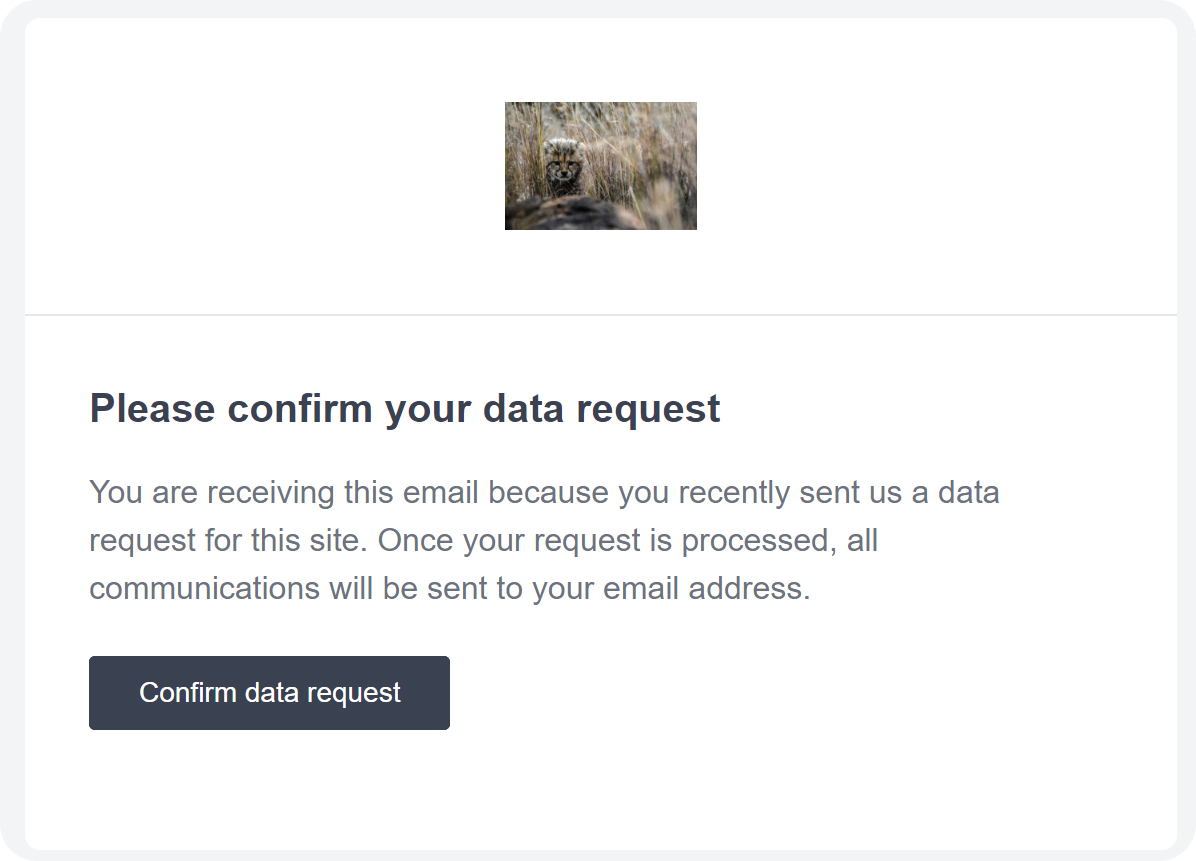The height and width of the screenshot is (861, 1196).
Task: Click the first line starting 'You are receiving'
Action: [544, 492]
